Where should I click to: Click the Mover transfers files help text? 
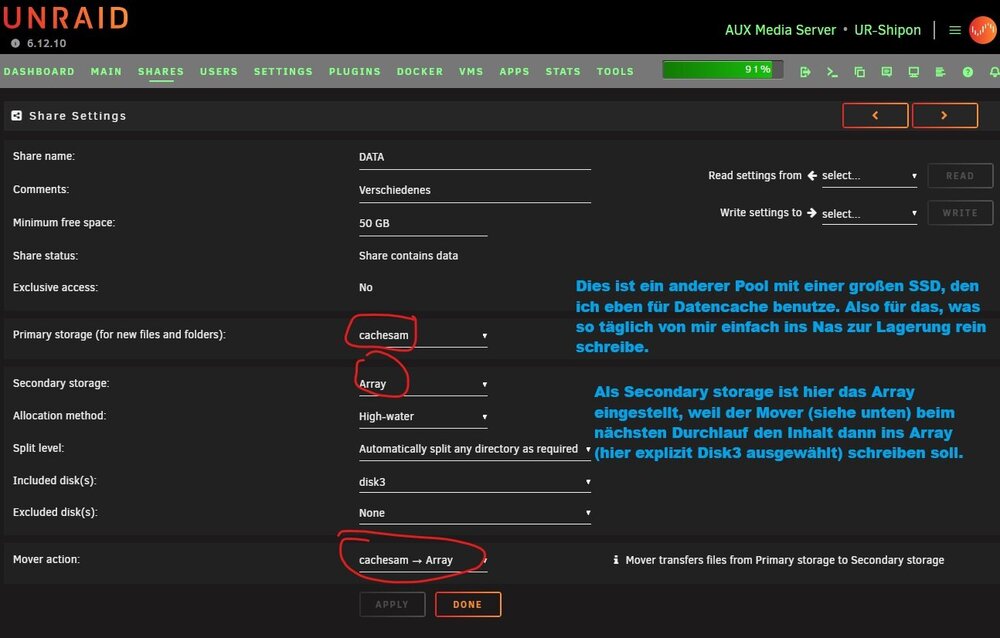tap(784, 560)
